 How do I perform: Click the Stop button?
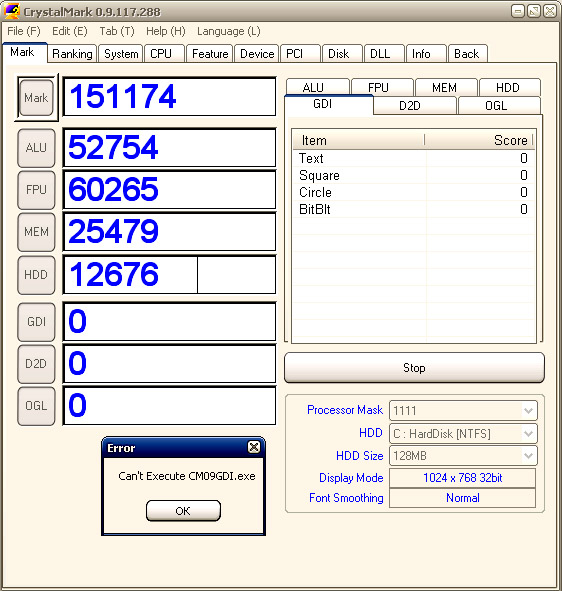tap(414, 367)
